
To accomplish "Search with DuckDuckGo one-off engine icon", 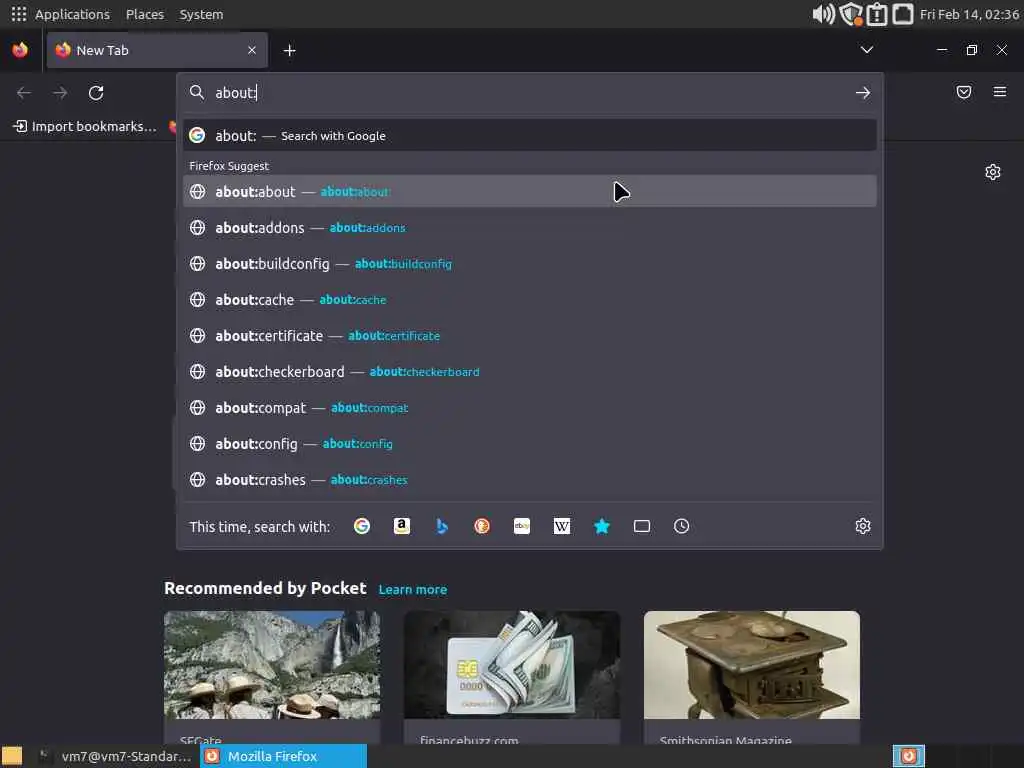I will click(482, 526).
